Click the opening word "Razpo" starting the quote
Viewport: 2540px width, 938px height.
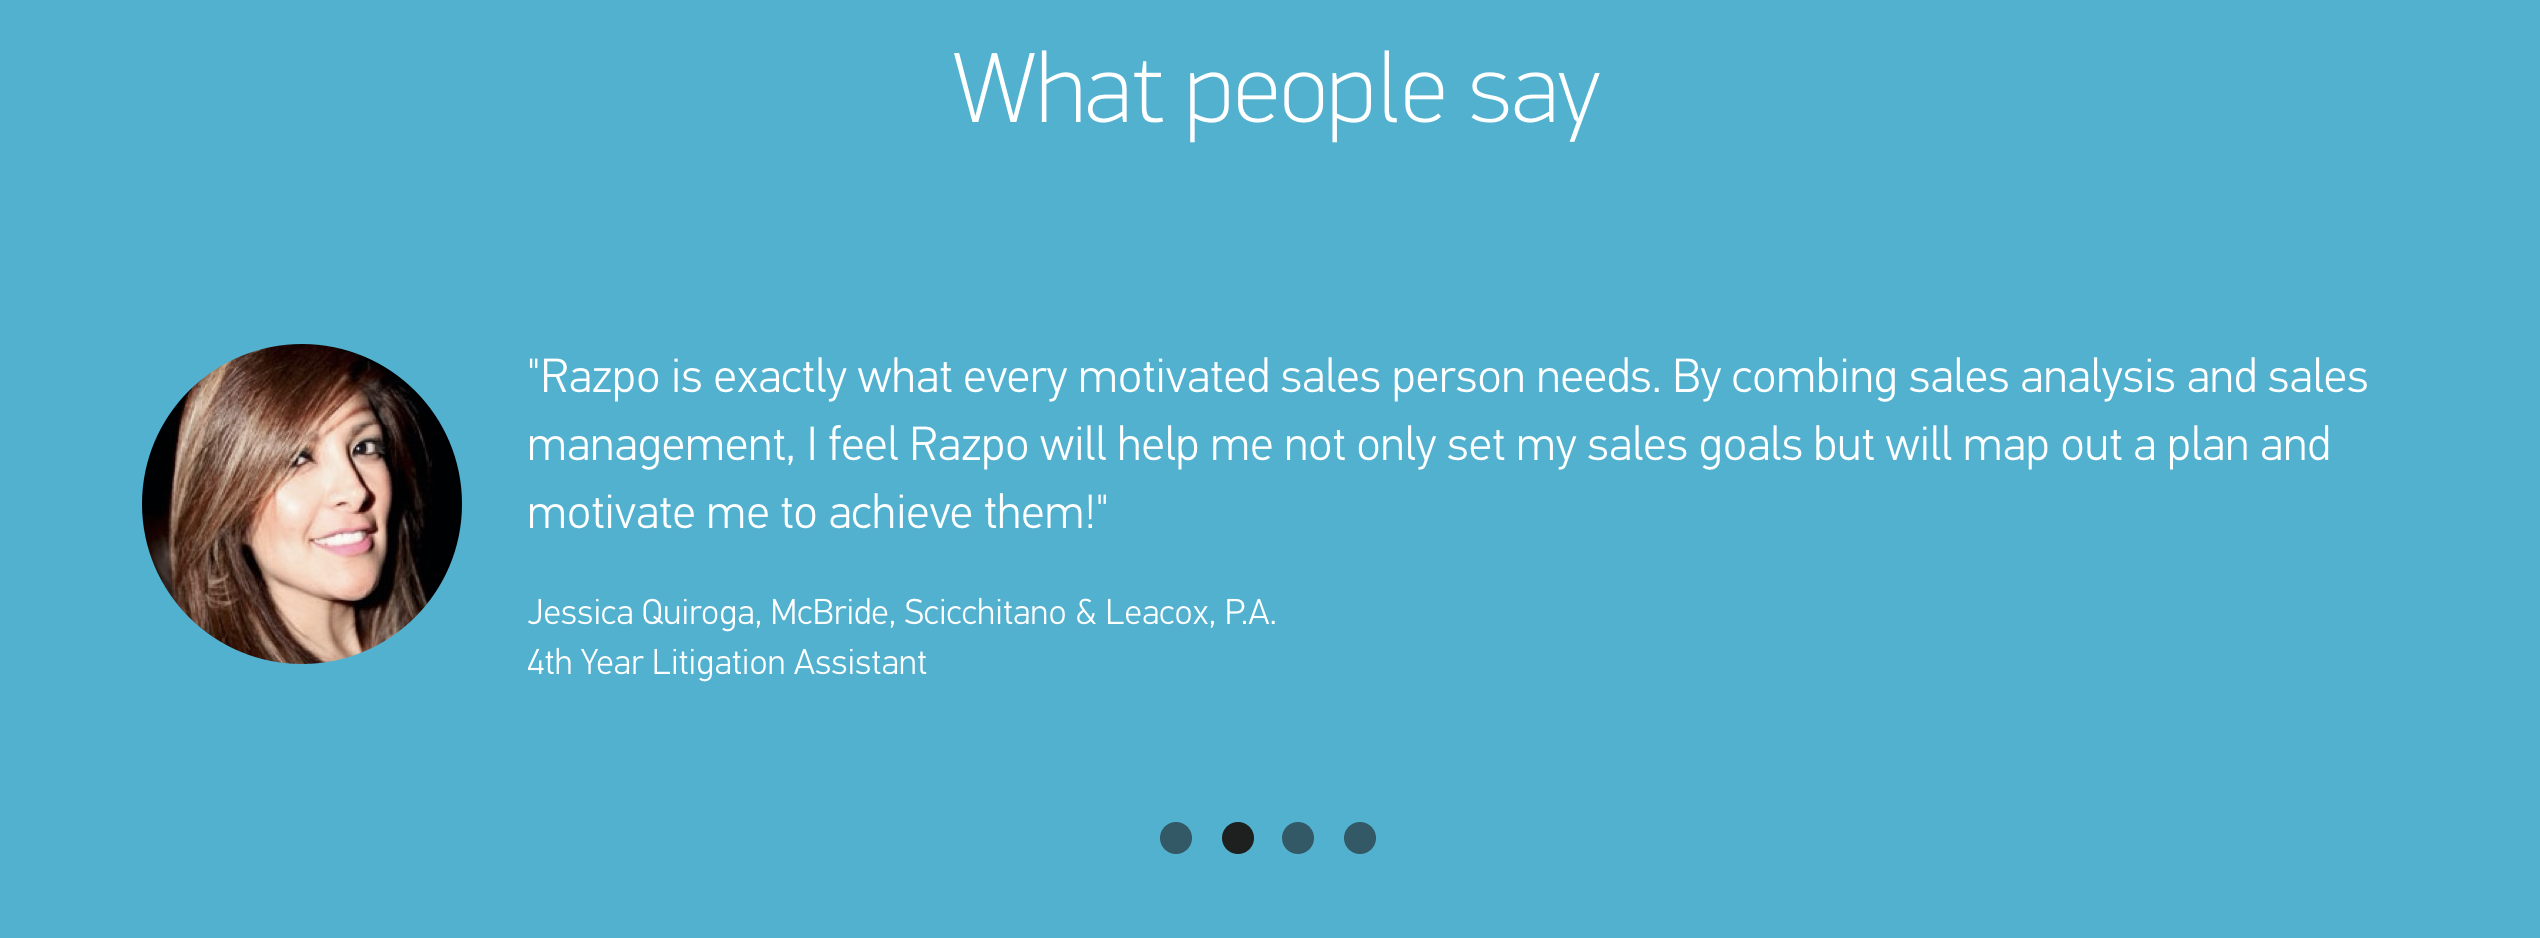[x=599, y=378]
